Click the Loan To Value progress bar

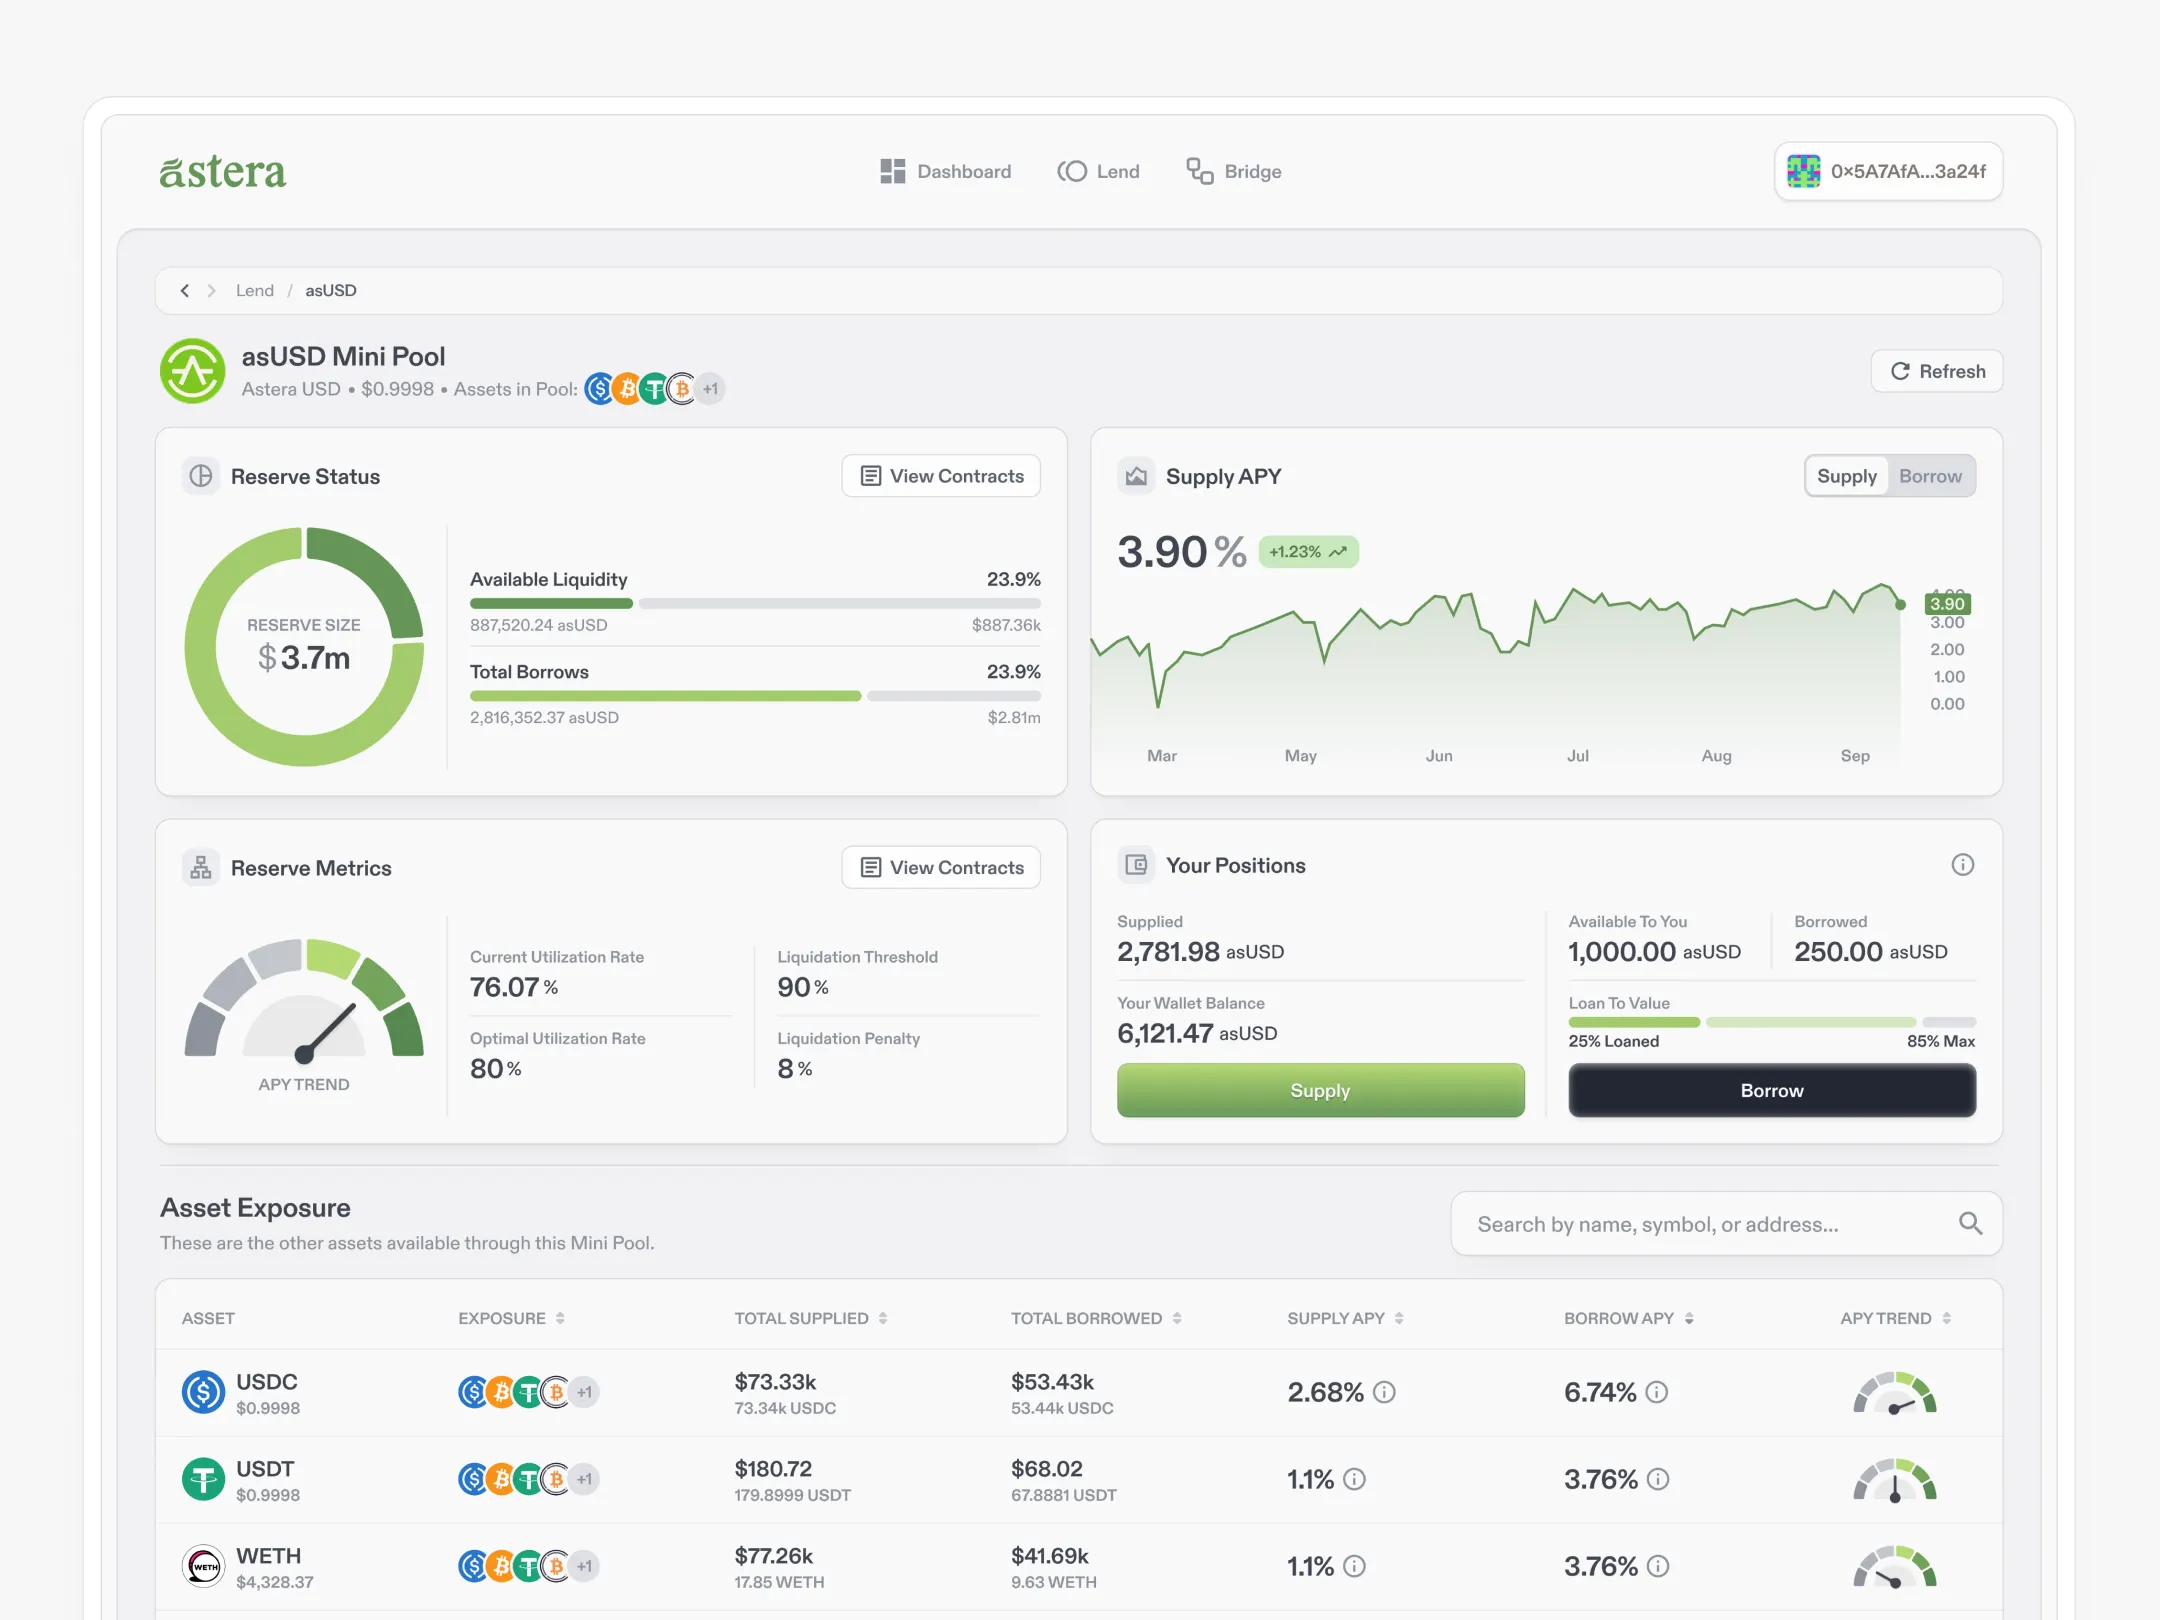(1771, 1022)
